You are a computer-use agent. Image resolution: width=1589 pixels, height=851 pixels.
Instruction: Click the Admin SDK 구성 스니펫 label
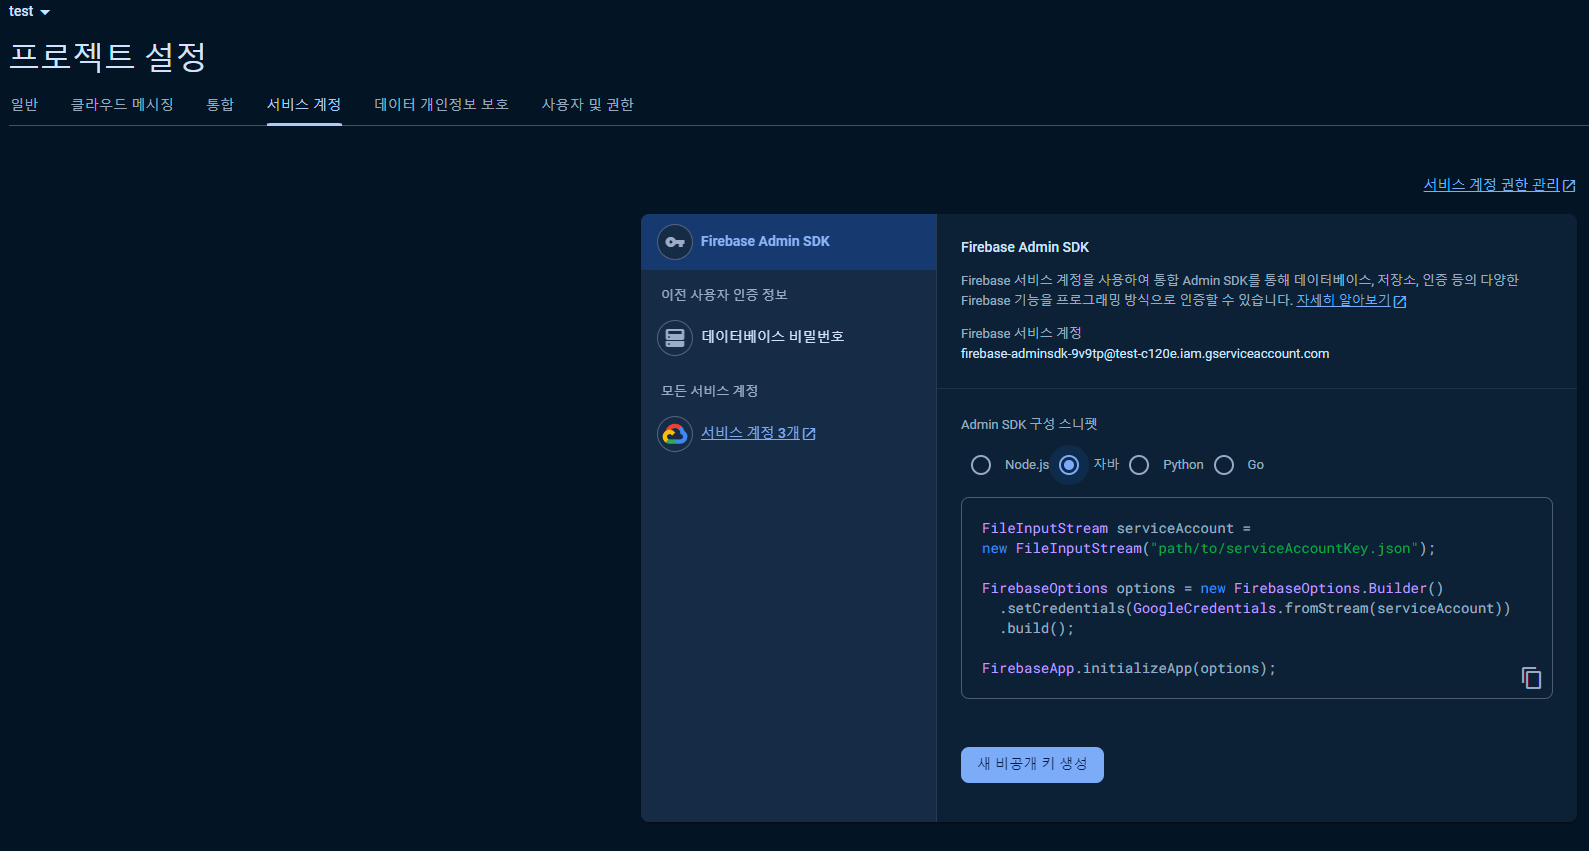point(1029,425)
